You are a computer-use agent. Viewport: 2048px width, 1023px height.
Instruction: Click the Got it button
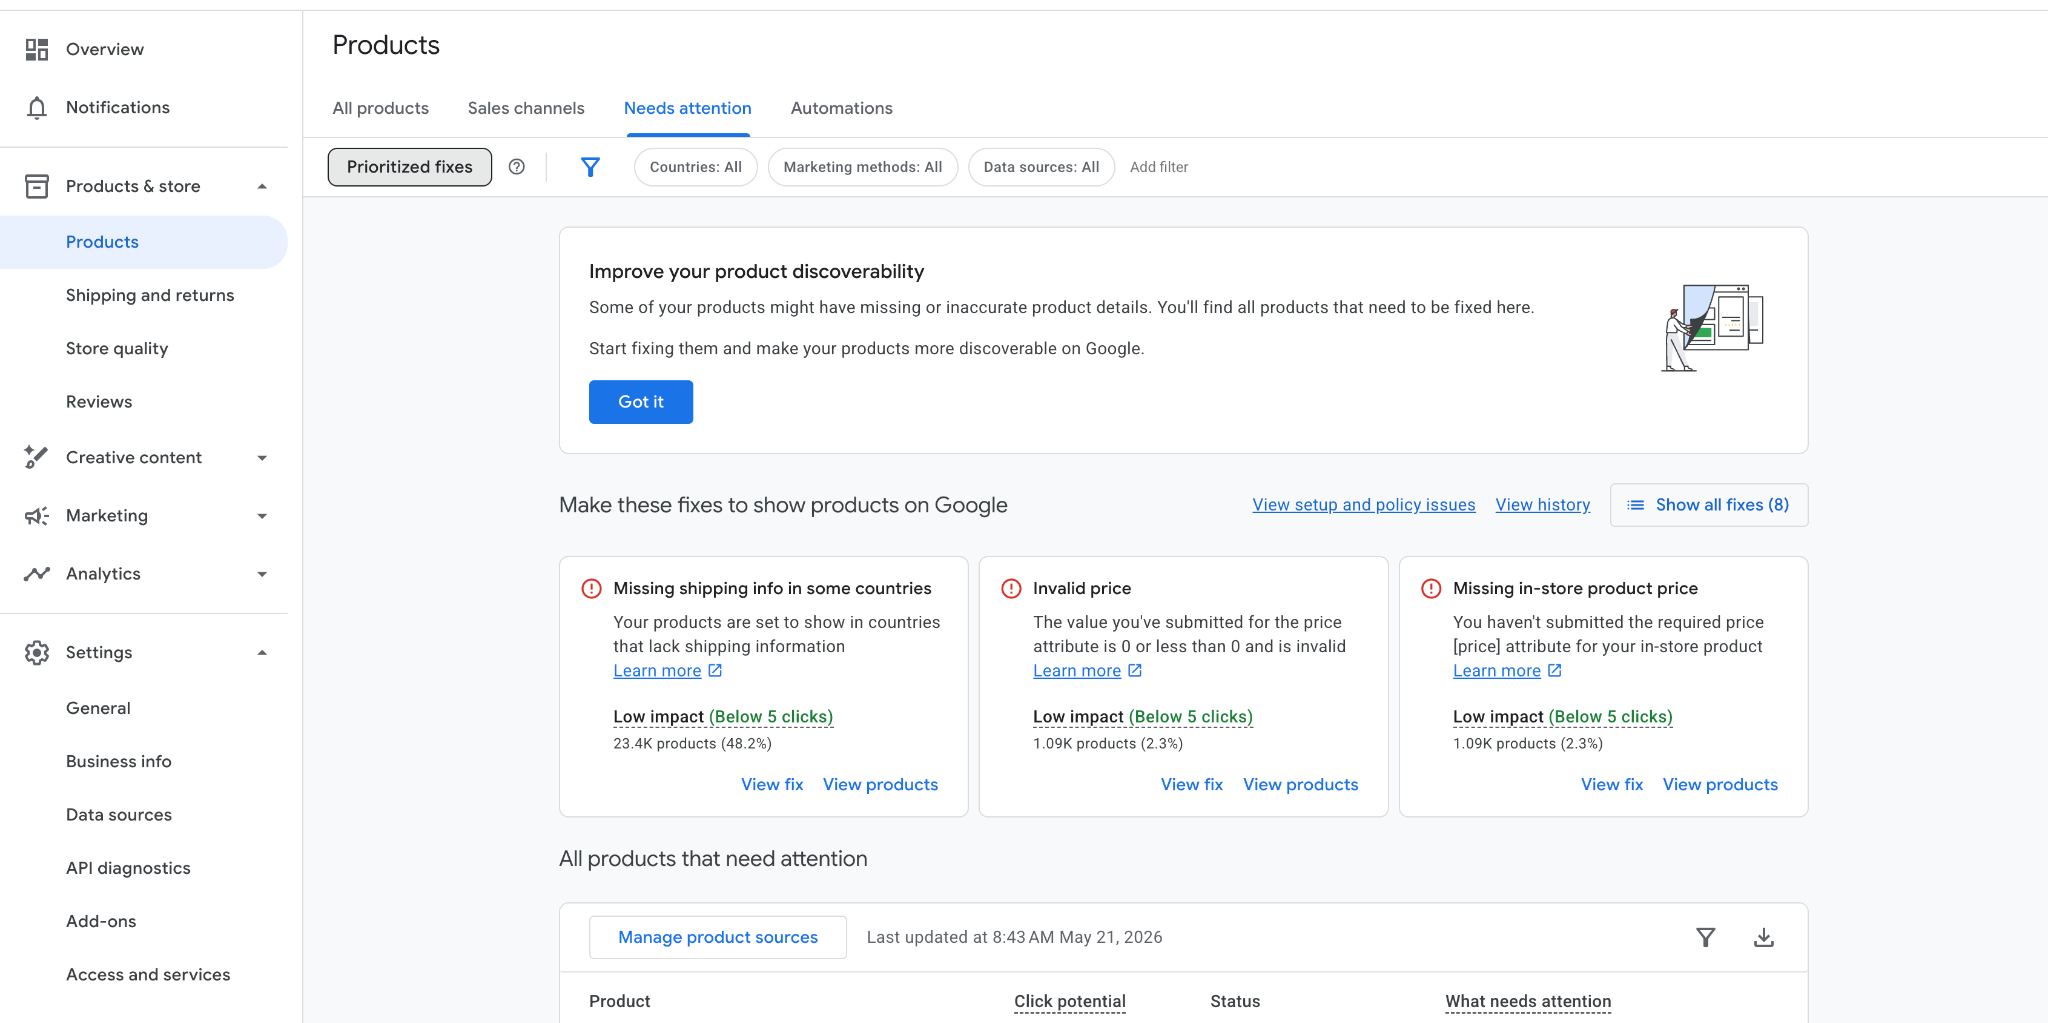click(x=641, y=402)
